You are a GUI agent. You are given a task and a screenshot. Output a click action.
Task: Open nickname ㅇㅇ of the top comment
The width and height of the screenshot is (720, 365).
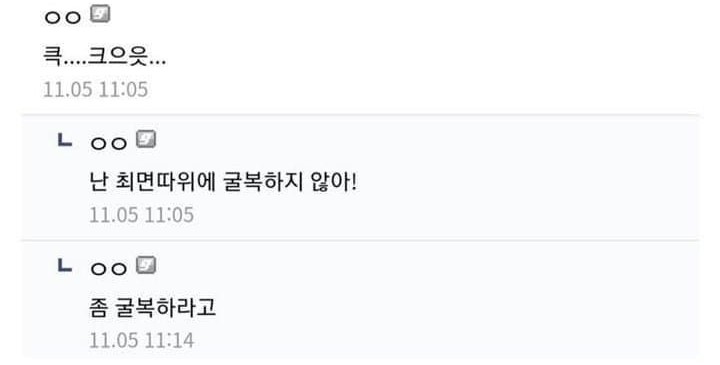click(x=62, y=17)
